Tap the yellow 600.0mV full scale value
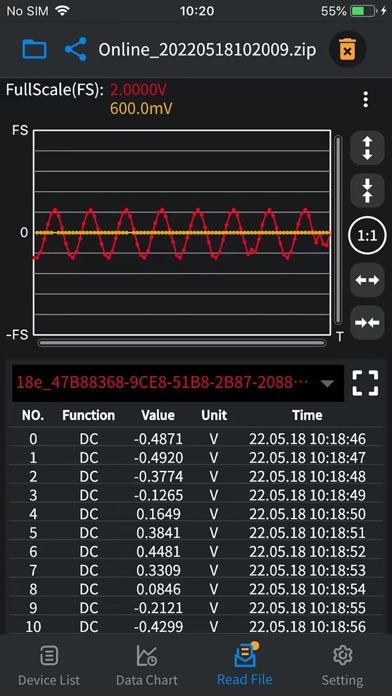 click(x=141, y=108)
